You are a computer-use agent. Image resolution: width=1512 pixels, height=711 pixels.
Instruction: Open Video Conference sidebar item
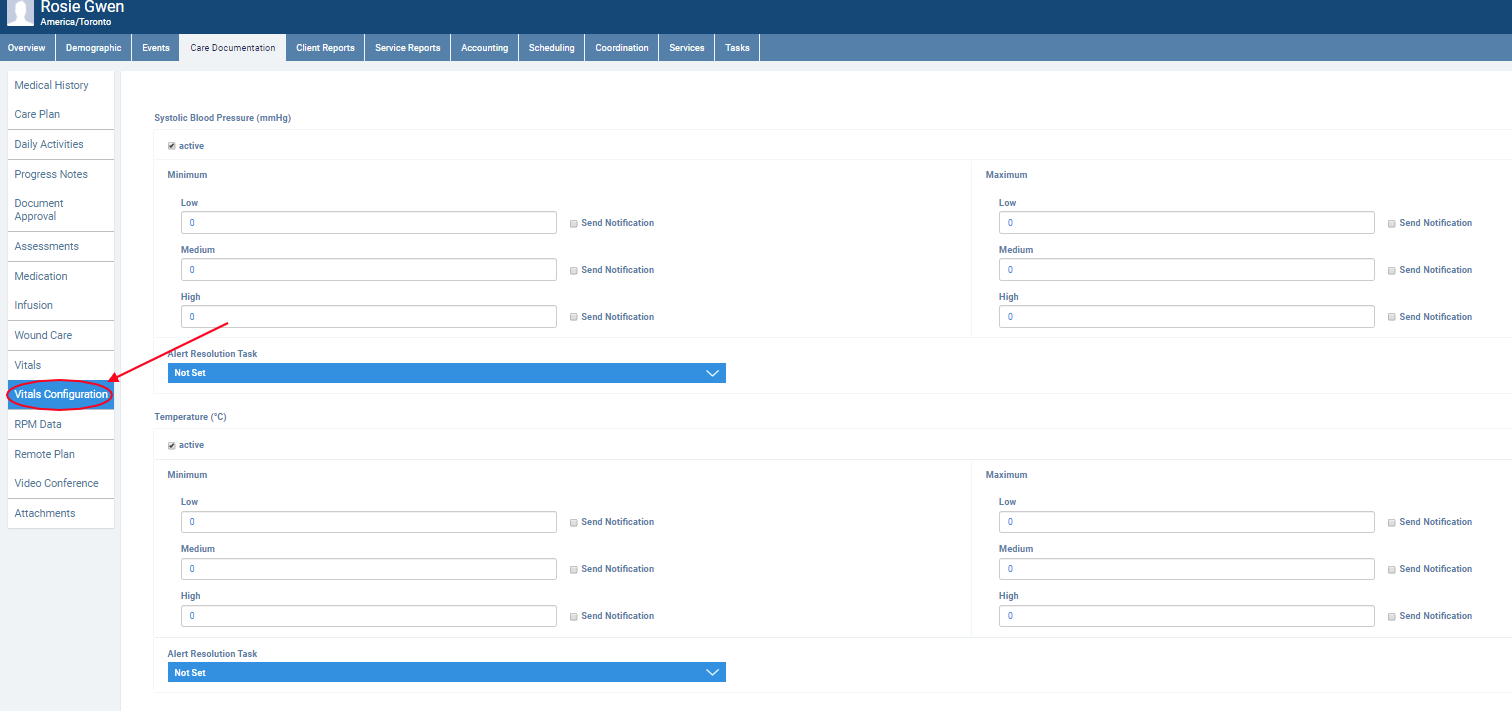[56, 483]
